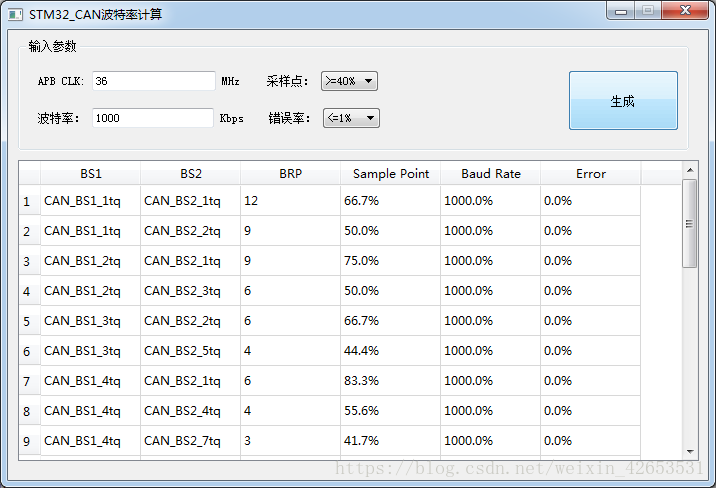
Task: Click the Sample Point column header
Action: pyautogui.click(x=390, y=173)
